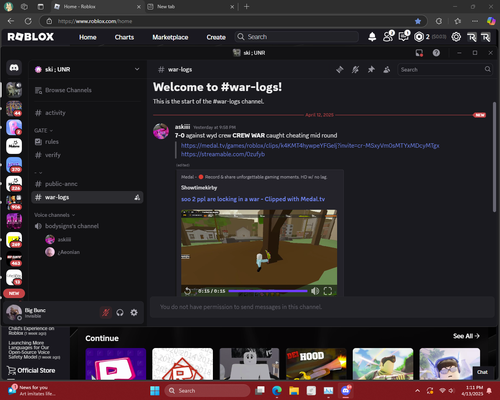
Task: Seek on video progress bar
Action: pos(268,291)
